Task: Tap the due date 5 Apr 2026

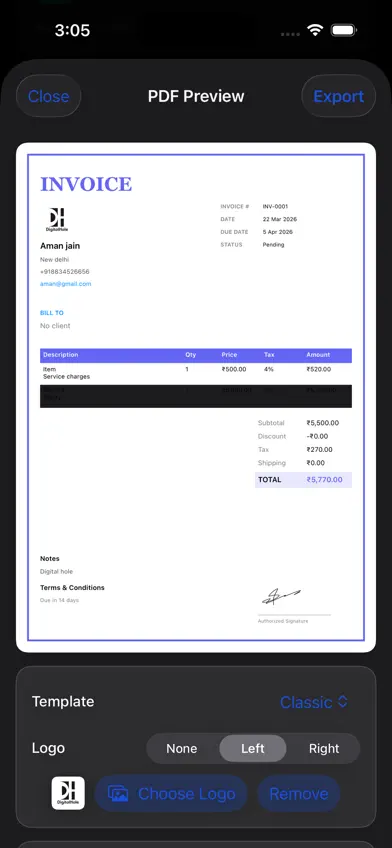Action: click(x=277, y=232)
